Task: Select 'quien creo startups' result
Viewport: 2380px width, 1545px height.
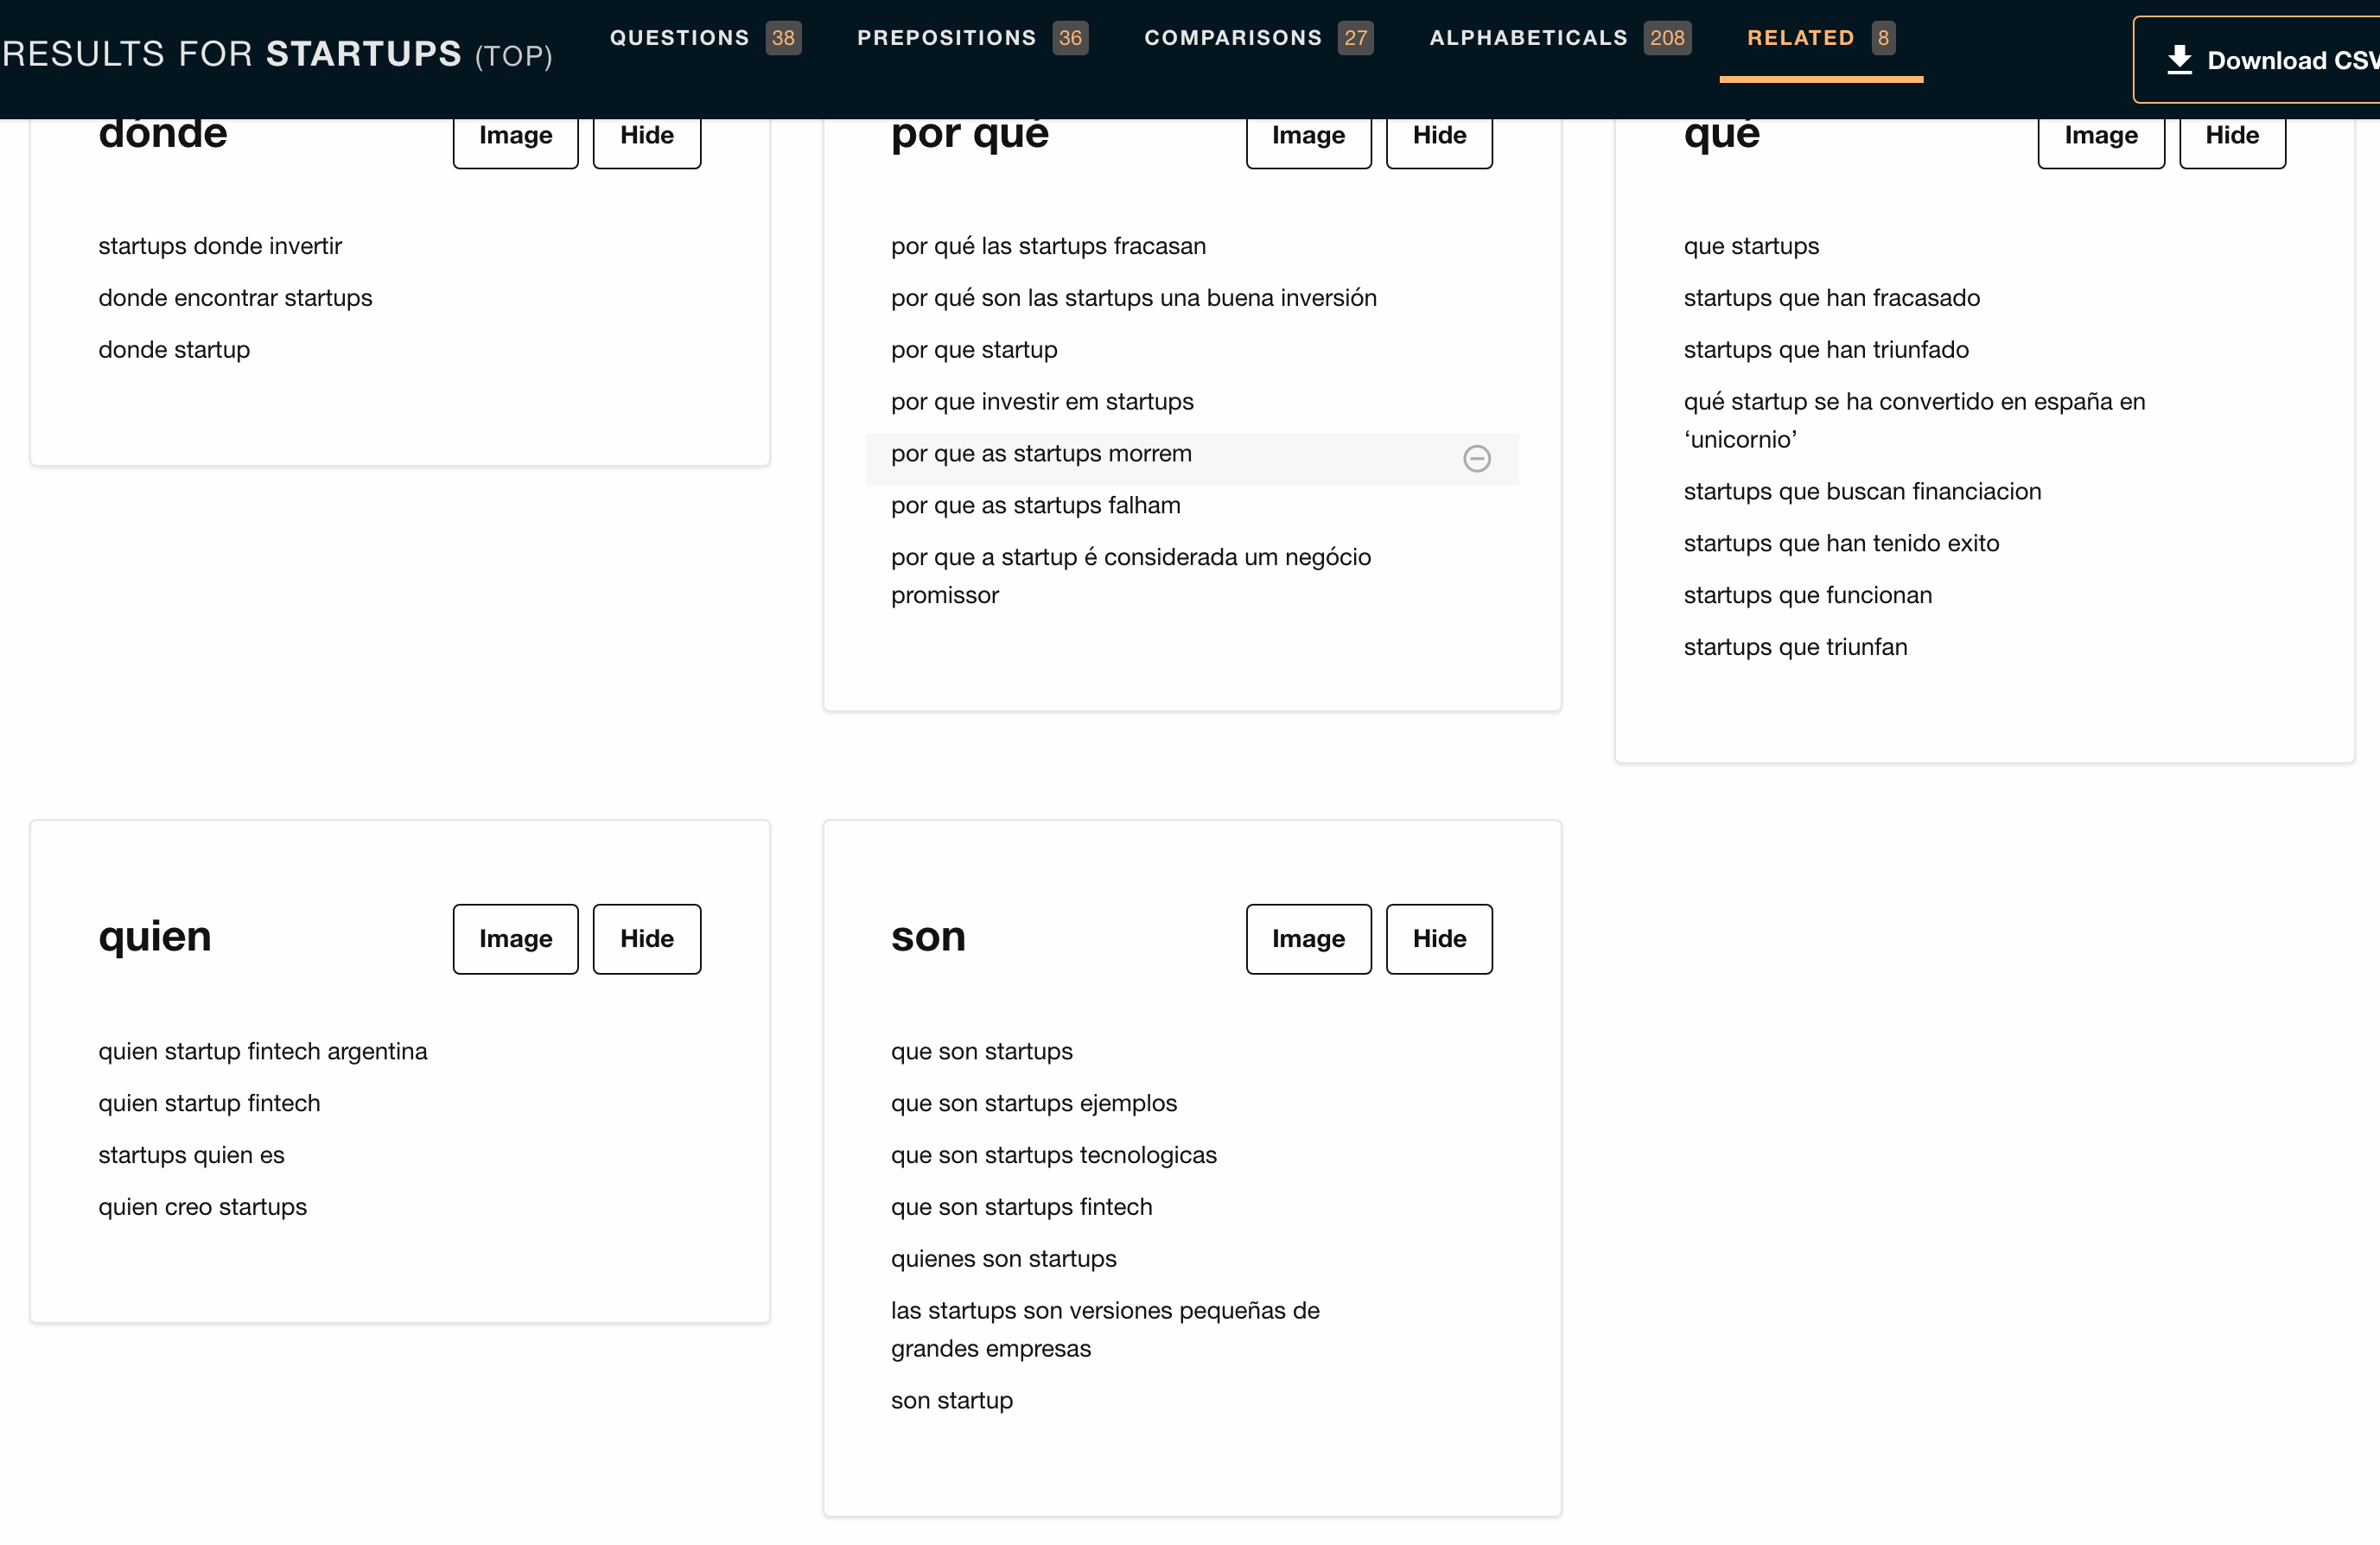Action: tap(202, 1206)
